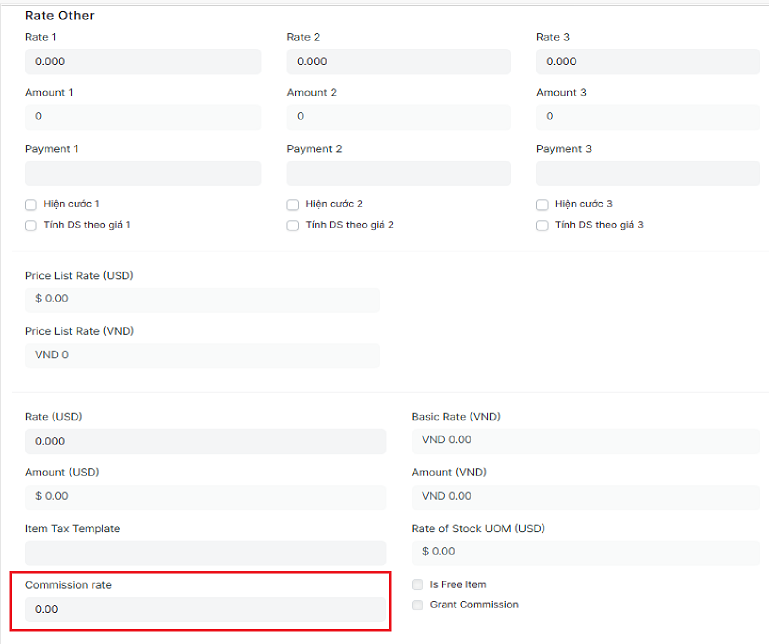The height and width of the screenshot is (644, 769).
Task: Click the Amount 3 field
Action: (647, 117)
